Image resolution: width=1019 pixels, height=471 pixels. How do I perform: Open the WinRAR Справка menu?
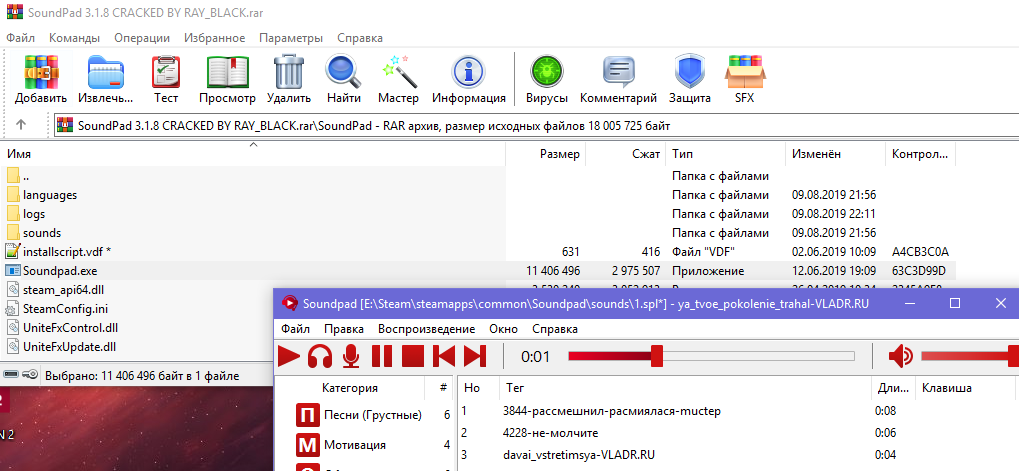(359, 38)
